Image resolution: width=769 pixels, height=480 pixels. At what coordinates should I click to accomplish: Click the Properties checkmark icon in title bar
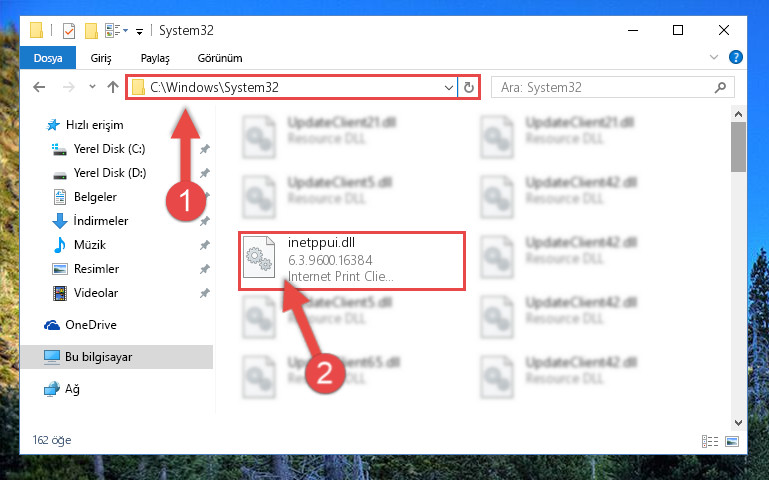tap(69, 31)
